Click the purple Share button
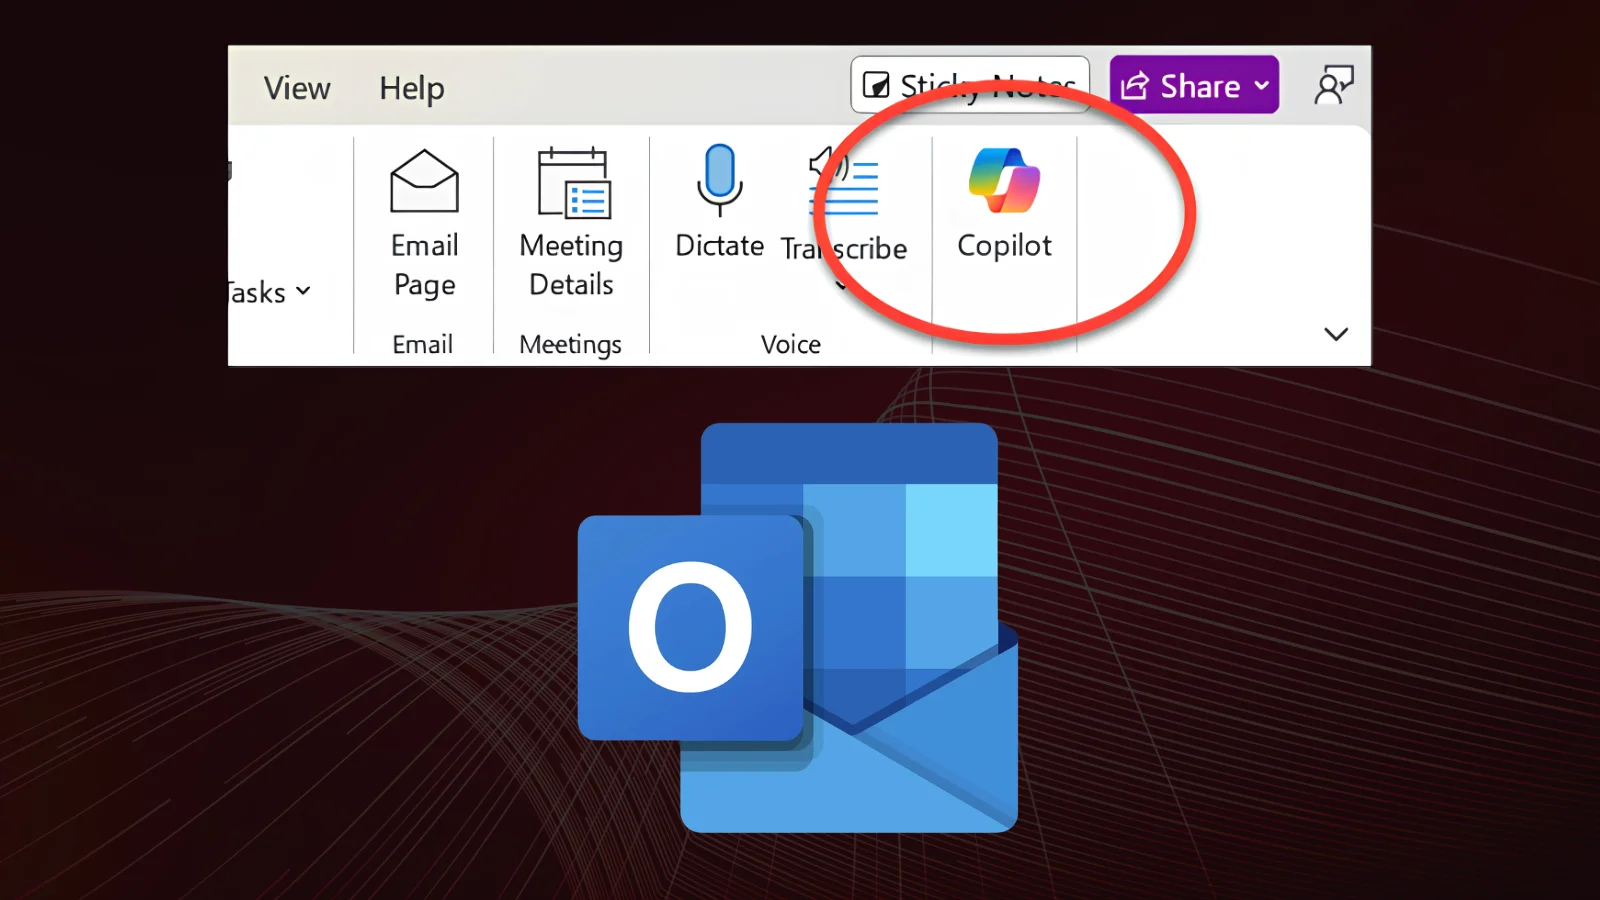Viewport: 1600px width, 900px height. point(1194,85)
